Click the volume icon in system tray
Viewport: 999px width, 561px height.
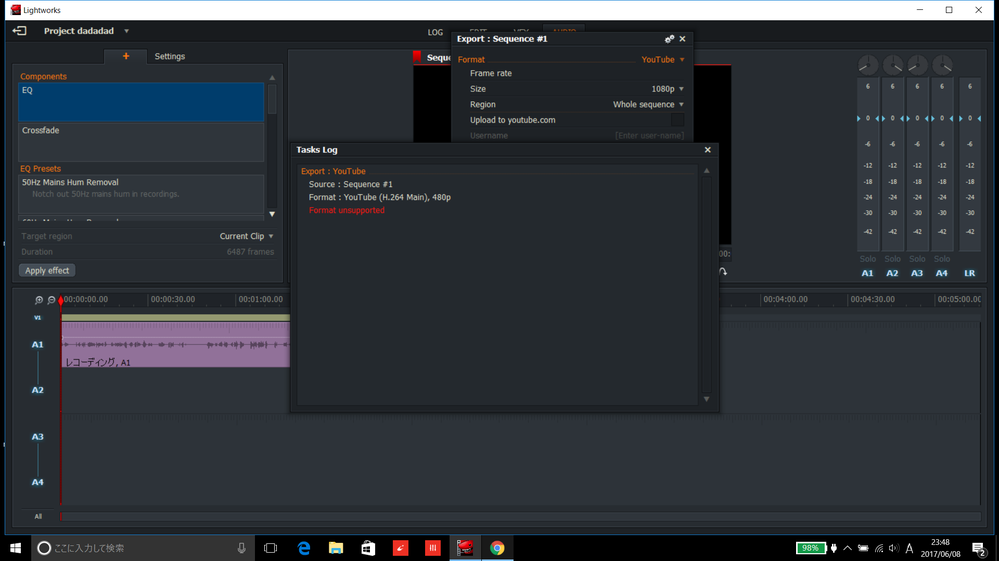(x=894, y=548)
